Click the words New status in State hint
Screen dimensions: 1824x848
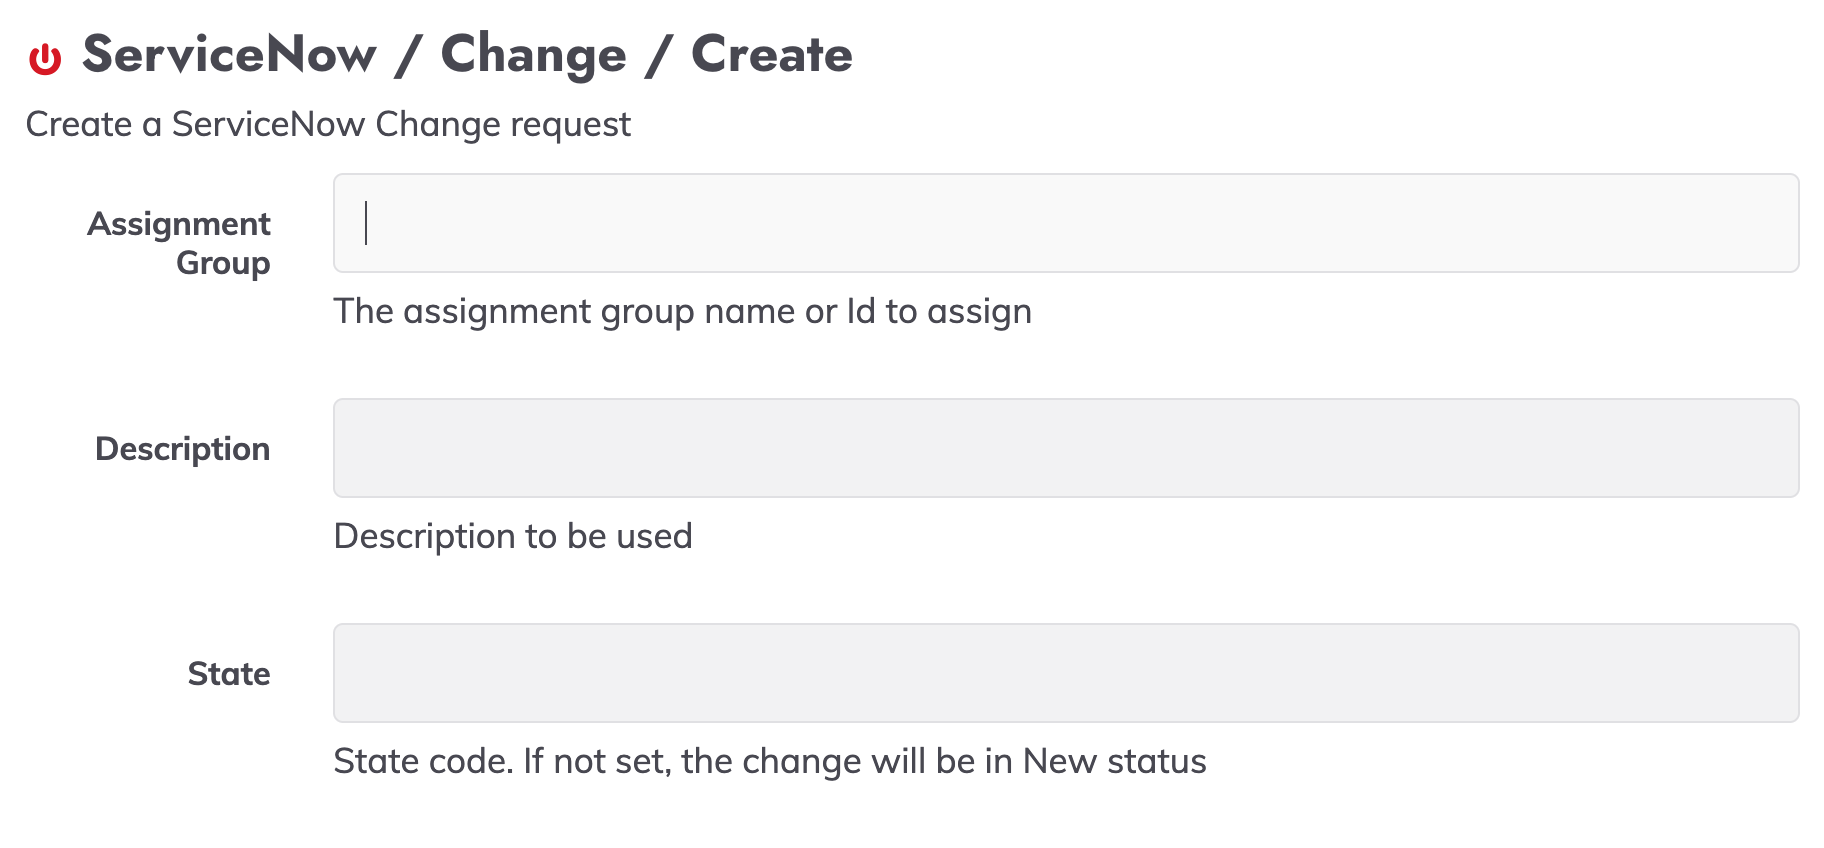1115,762
